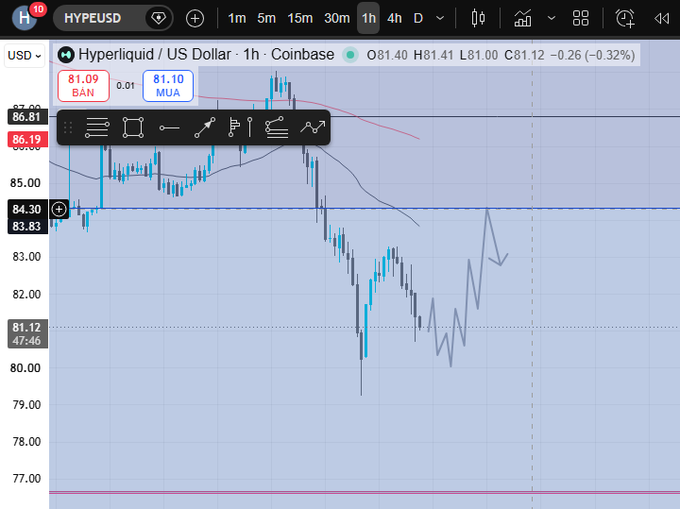Select the pink horizontal line near 77.00
The width and height of the screenshot is (680, 509).
tap(364, 493)
